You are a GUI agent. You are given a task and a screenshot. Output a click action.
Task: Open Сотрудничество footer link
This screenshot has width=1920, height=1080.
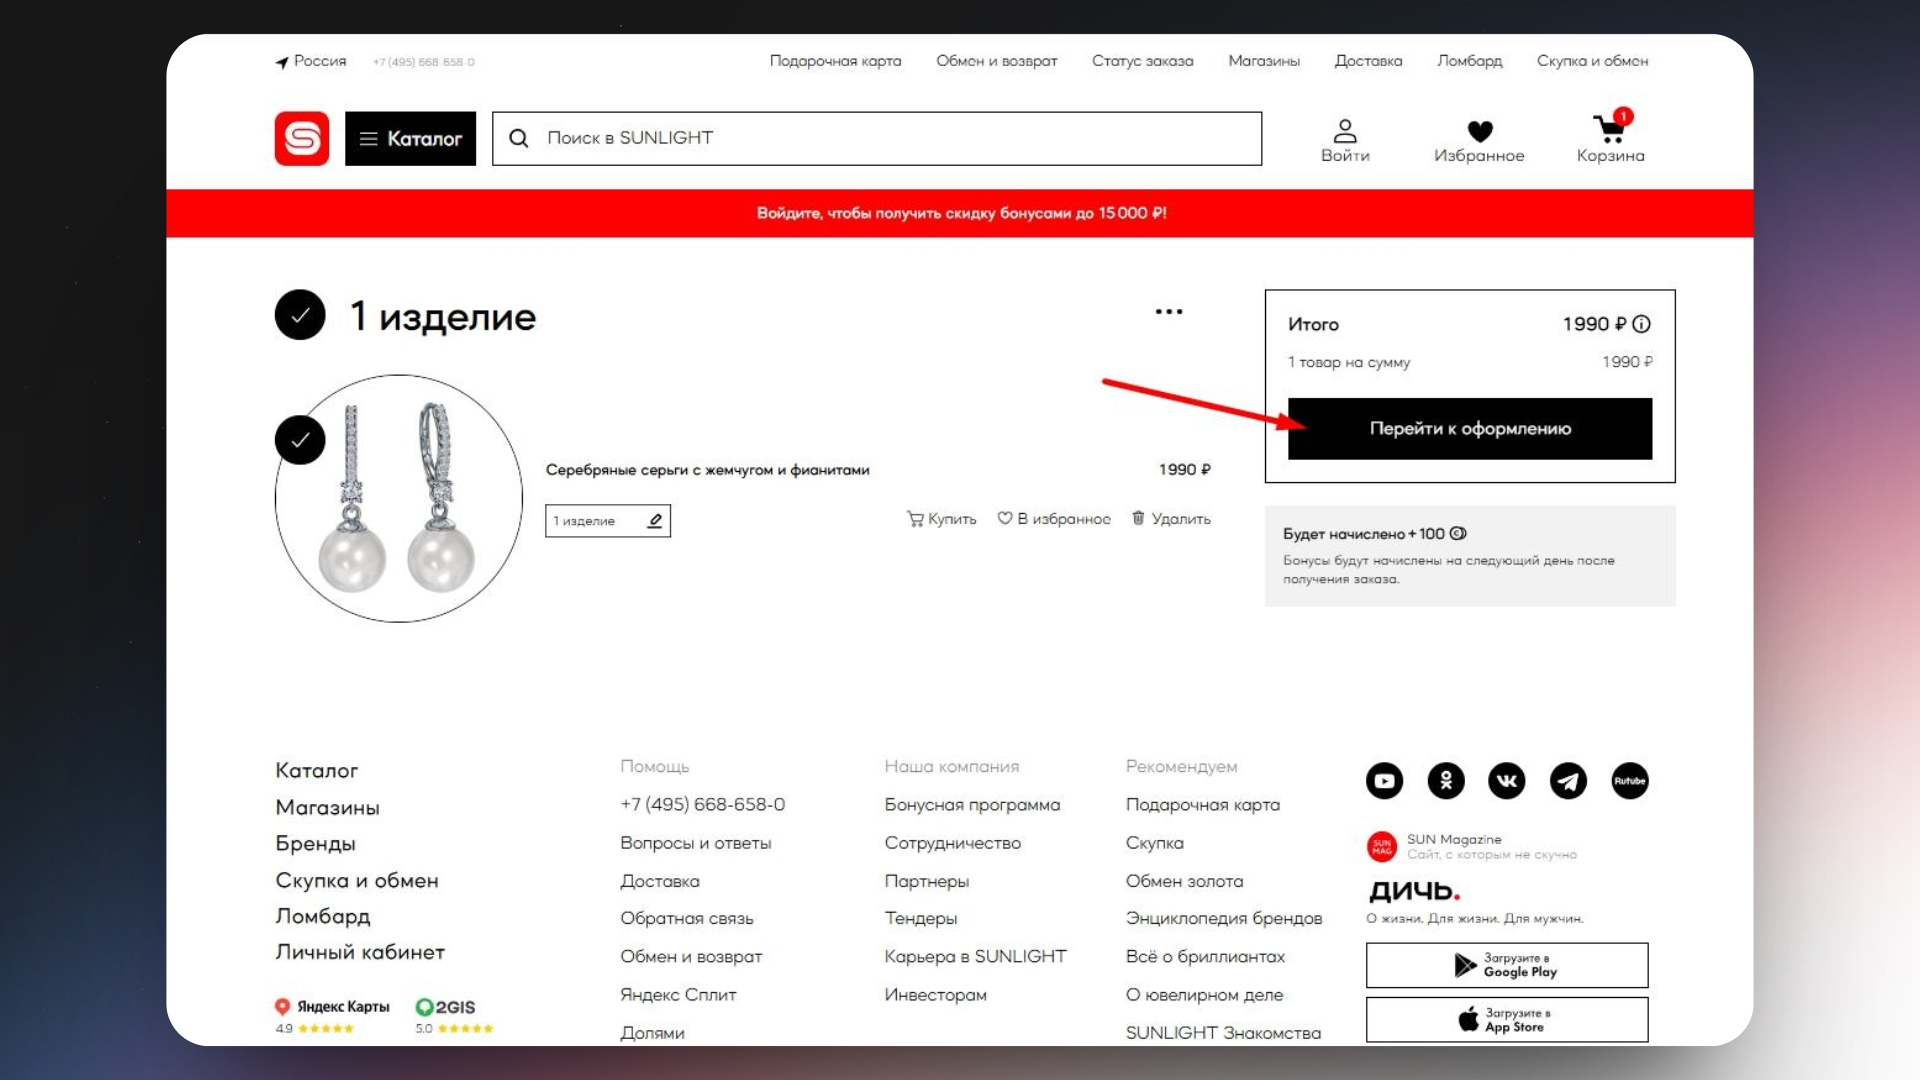click(953, 843)
